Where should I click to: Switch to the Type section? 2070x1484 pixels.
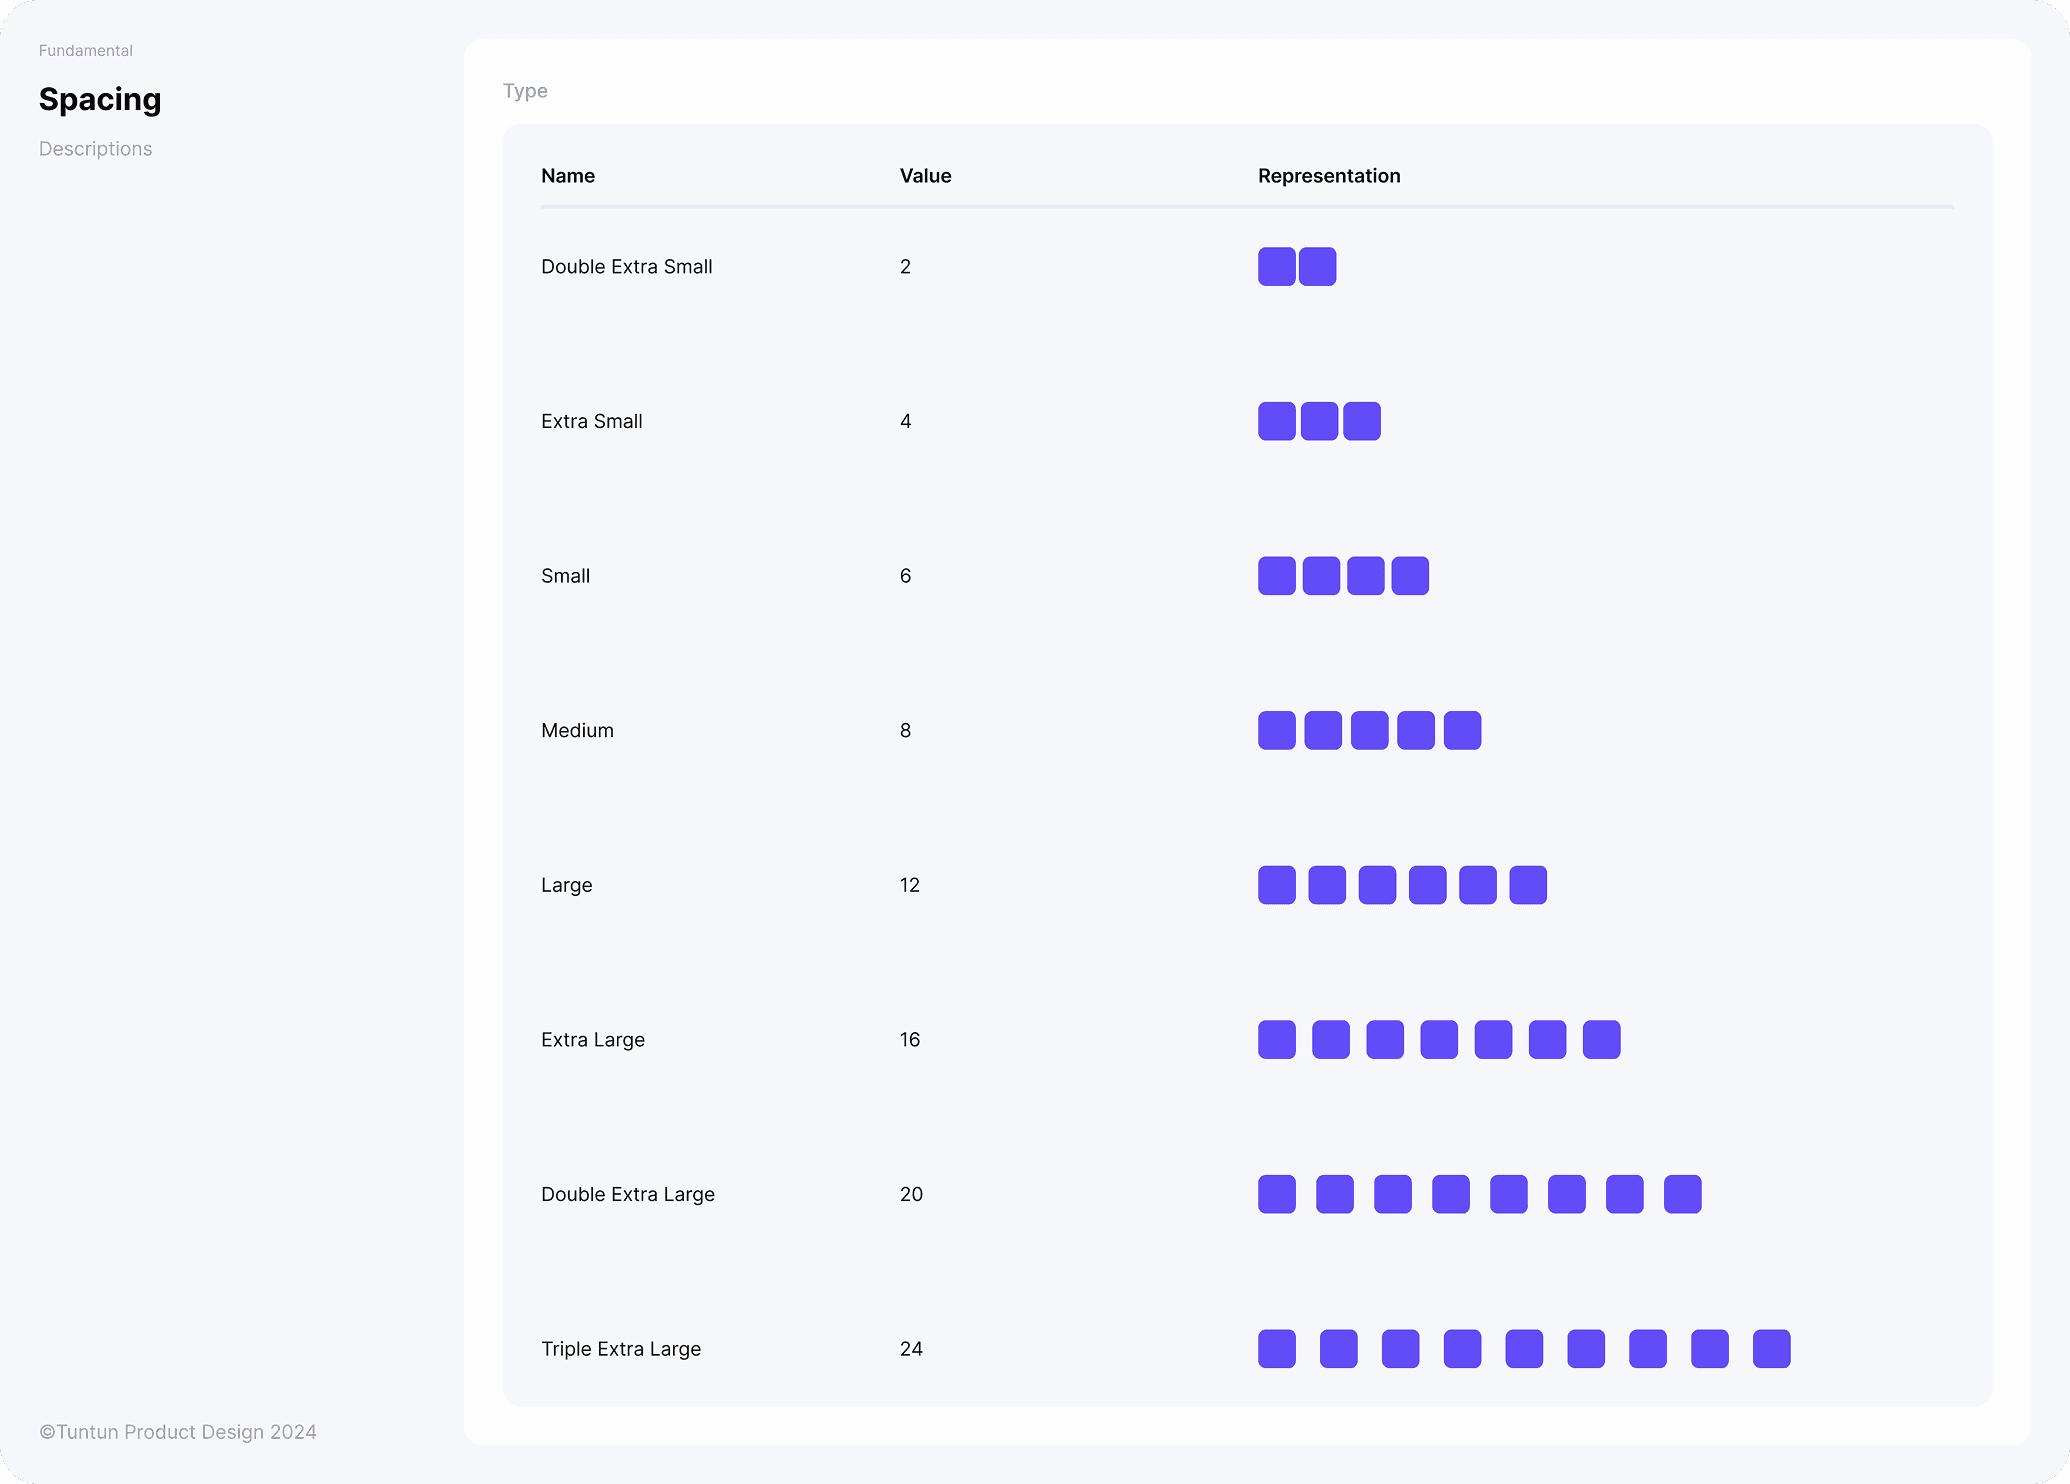point(525,90)
